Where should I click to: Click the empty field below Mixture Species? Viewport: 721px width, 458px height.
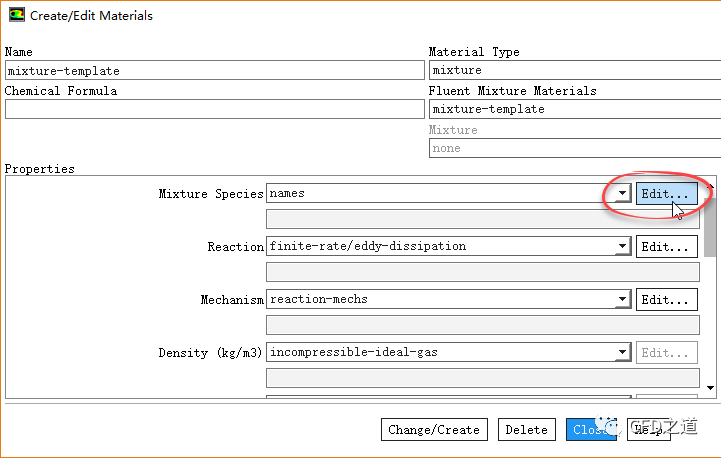pos(482,219)
